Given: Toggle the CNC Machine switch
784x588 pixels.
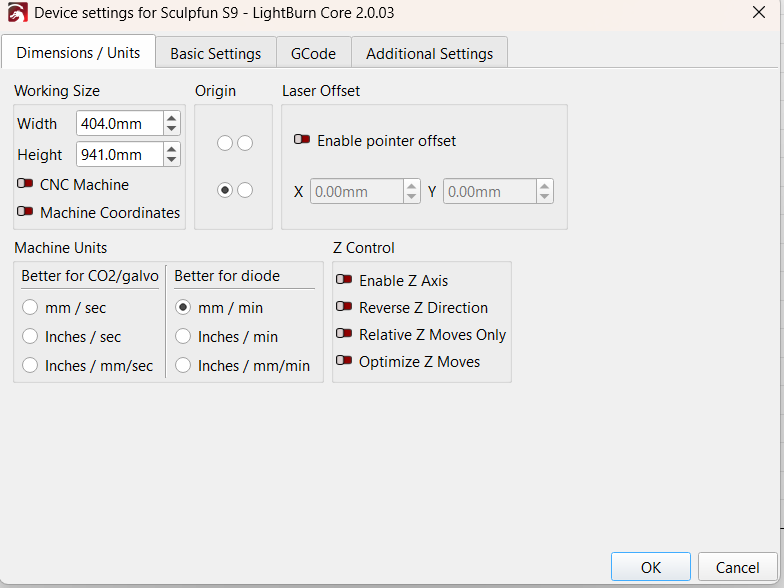Looking at the screenshot, I should click(x=25, y=184).
